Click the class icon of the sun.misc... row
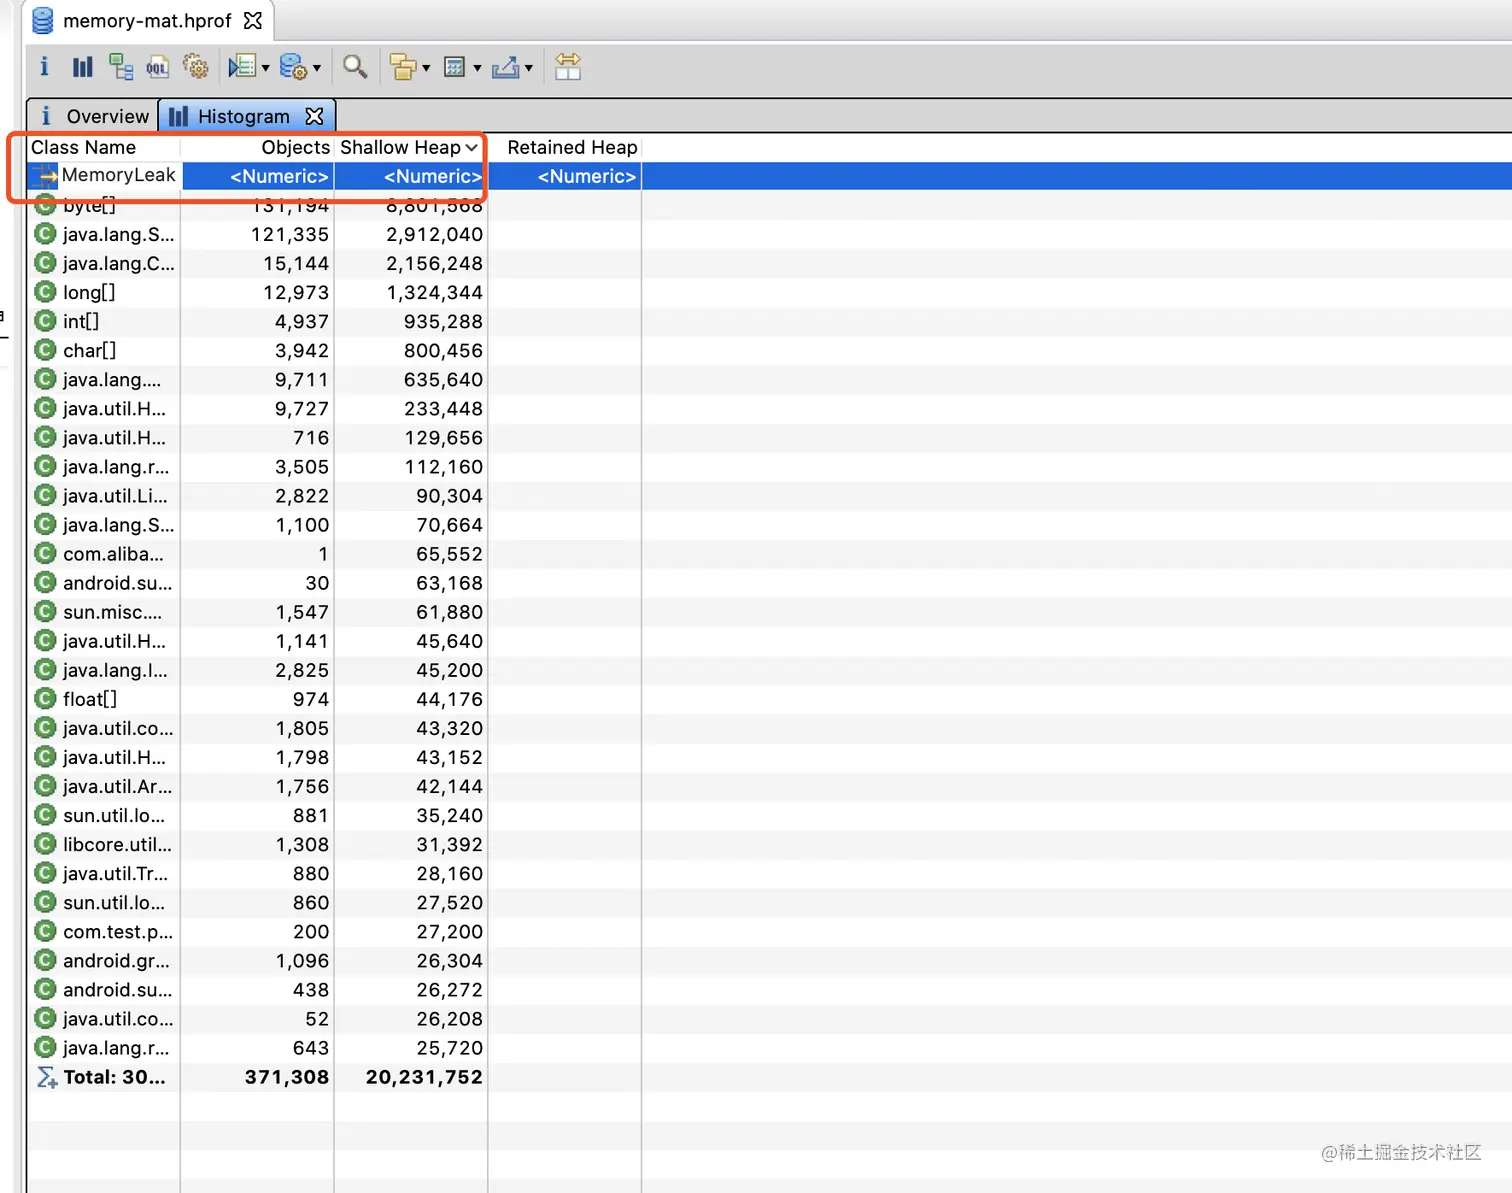This screenshot has height=1193, width=1512. [45, 612]
